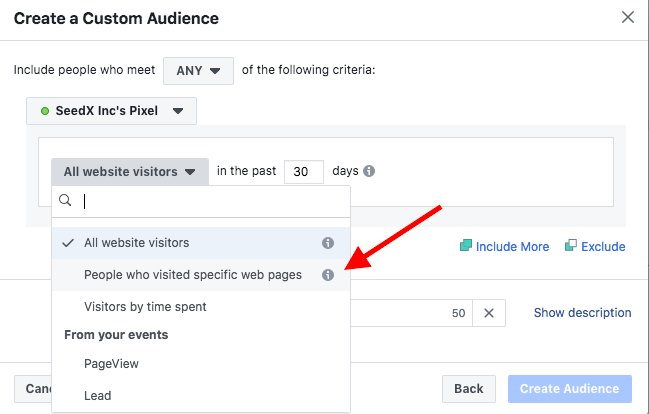
Task: Pick the PageView event option
Action: pyautogui.click(x=111, y=364)
